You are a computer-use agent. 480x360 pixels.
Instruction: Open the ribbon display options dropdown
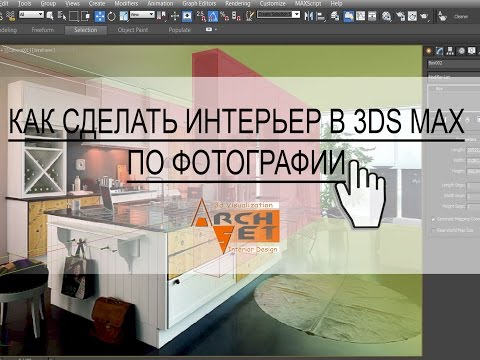pos(211,29)
